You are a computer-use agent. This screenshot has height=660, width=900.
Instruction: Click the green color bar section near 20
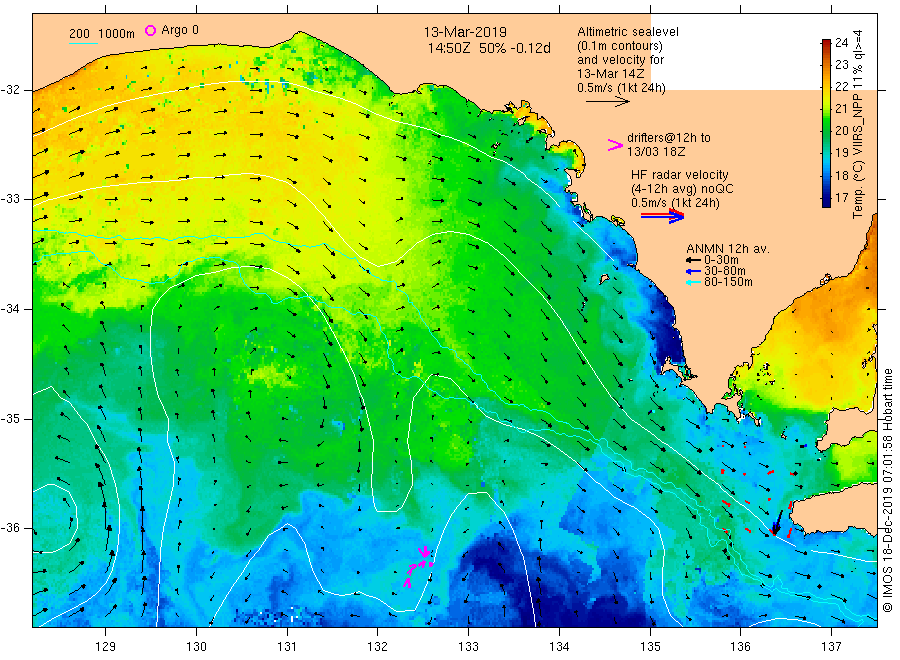(826, 130)
